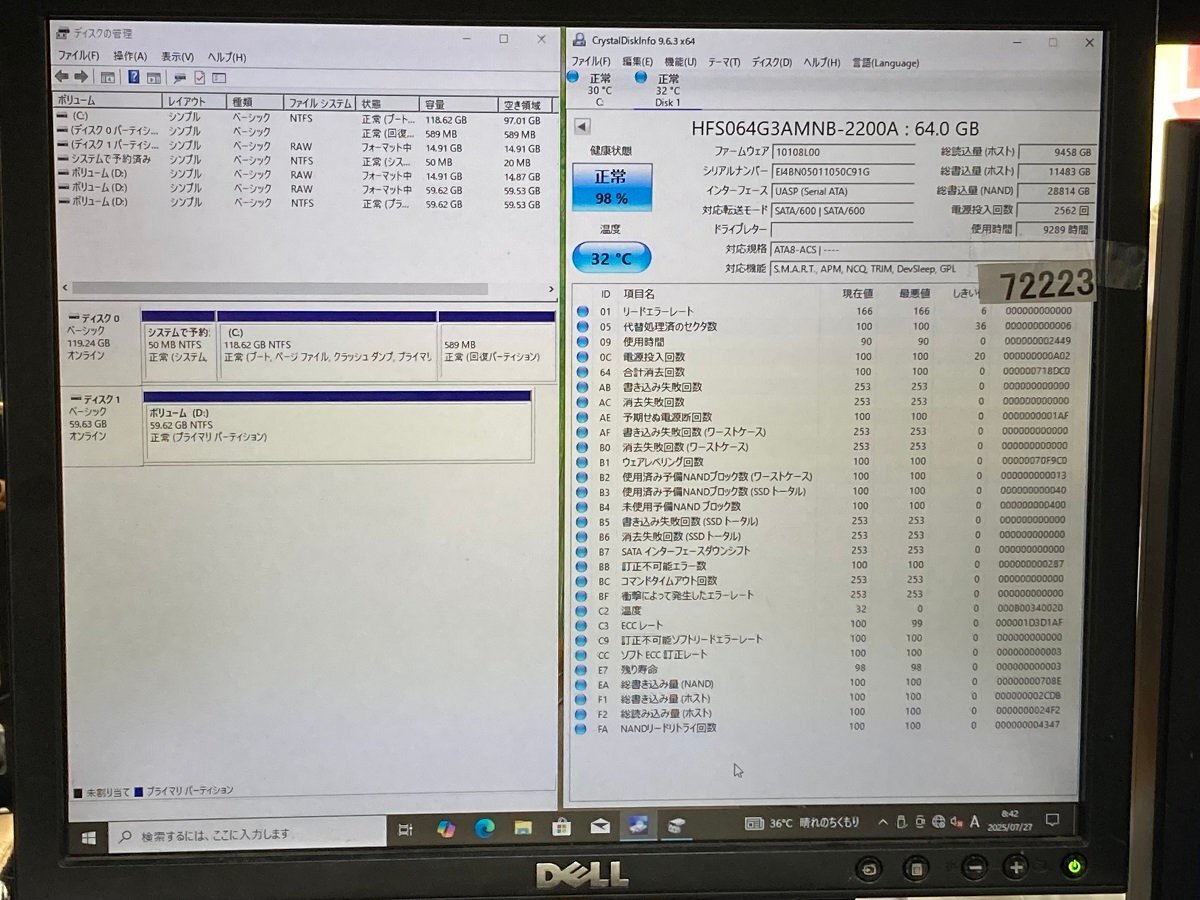1200x900 pixels.
Task: Click the 総読込量 (ホスト) value 9458 GB
Action: tap(1056, 153)
